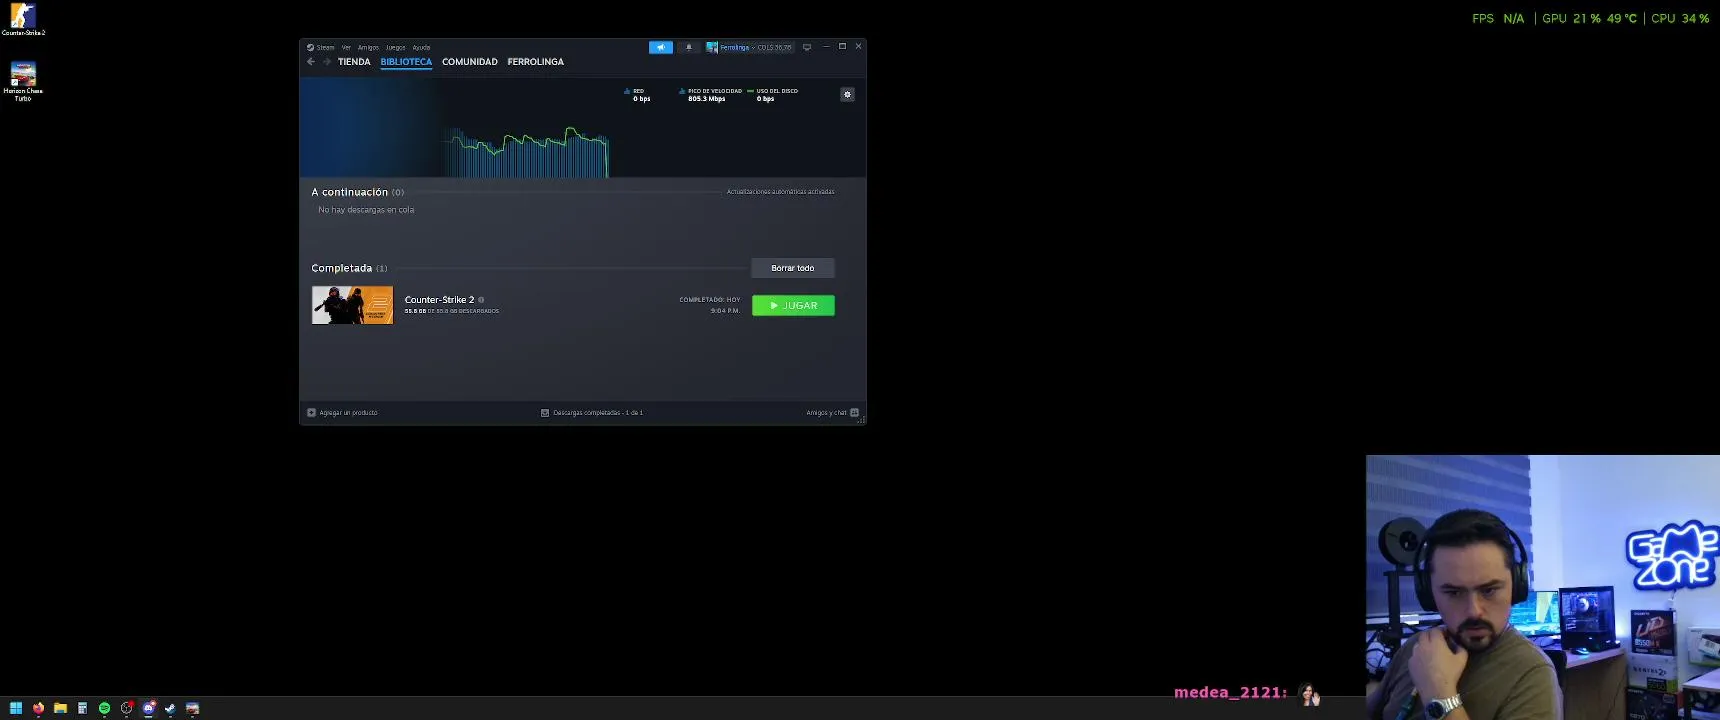Click the RED 0 bps stat
The height and width of the screenshot is (720, 1720).
638,95
